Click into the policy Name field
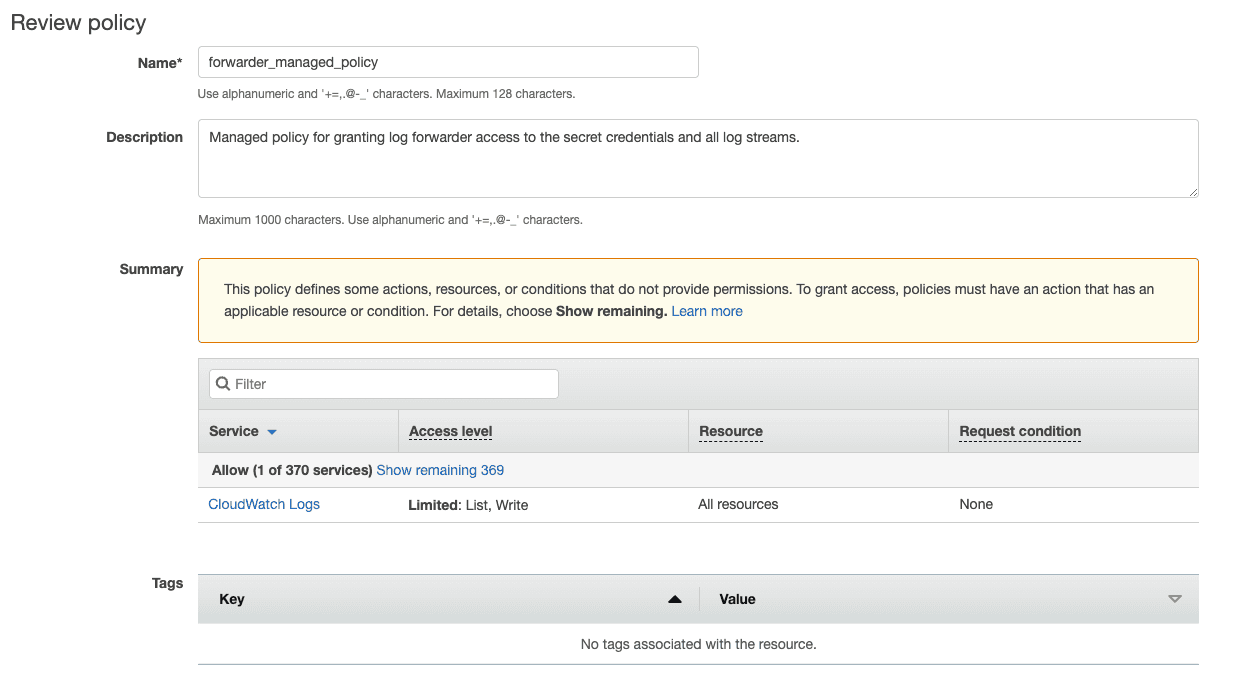 click(448, 62)
